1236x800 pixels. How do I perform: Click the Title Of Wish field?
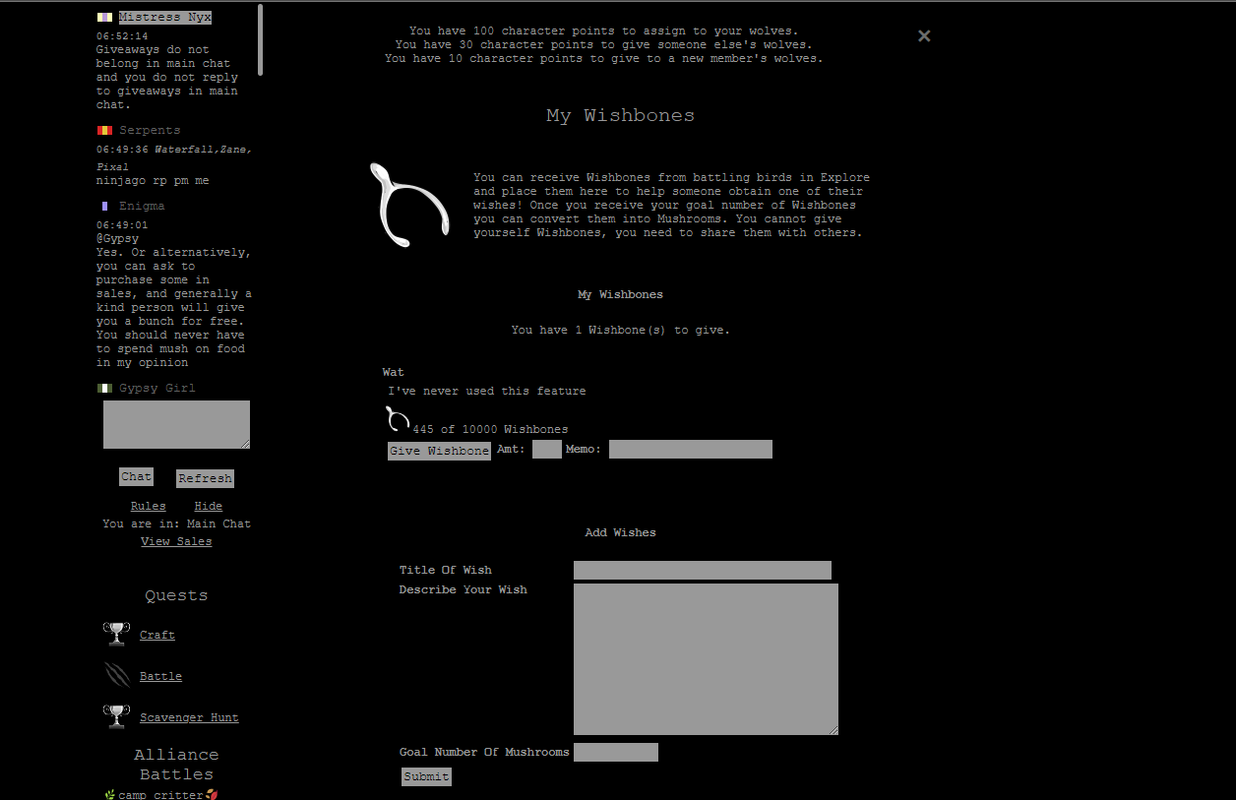[703, 570]
